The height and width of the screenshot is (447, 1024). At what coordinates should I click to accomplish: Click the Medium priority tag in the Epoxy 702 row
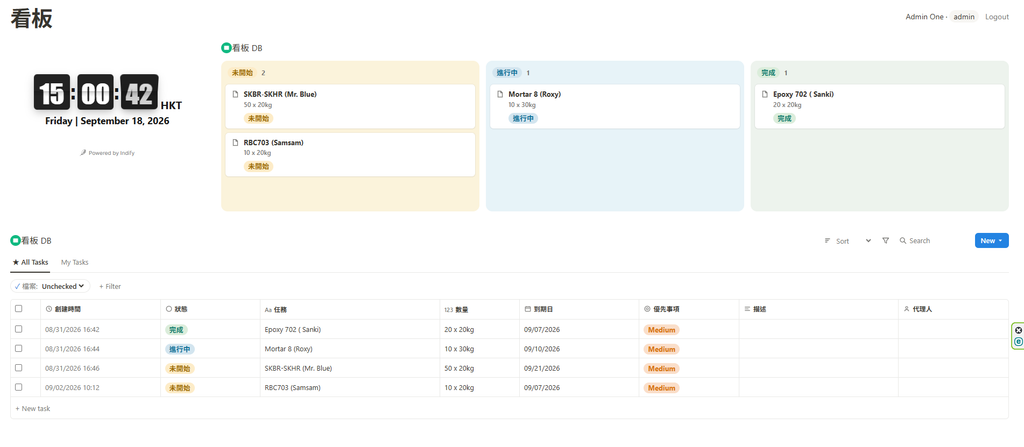(x=662, y=329)
